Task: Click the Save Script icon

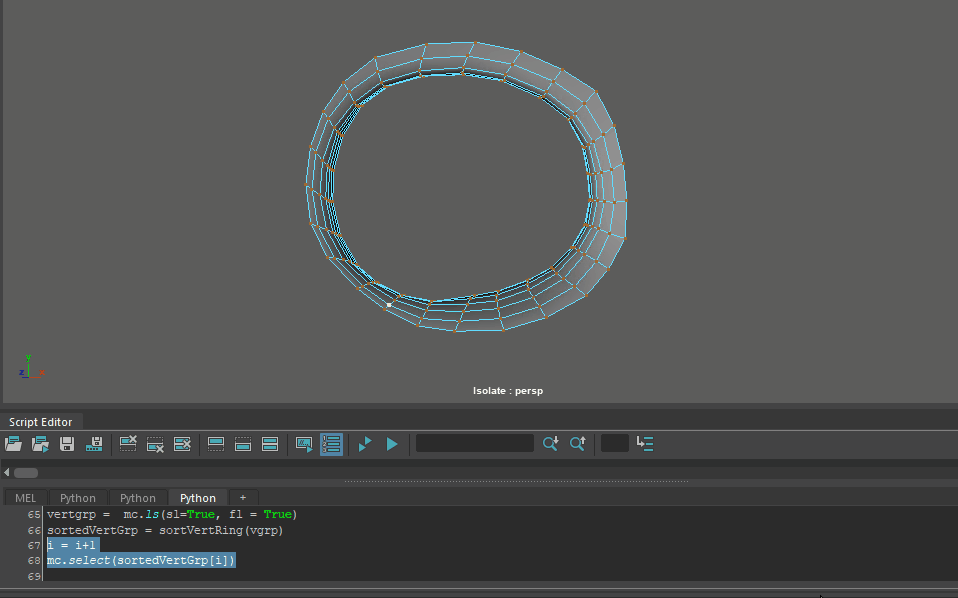Action: (x=68, y=443)
